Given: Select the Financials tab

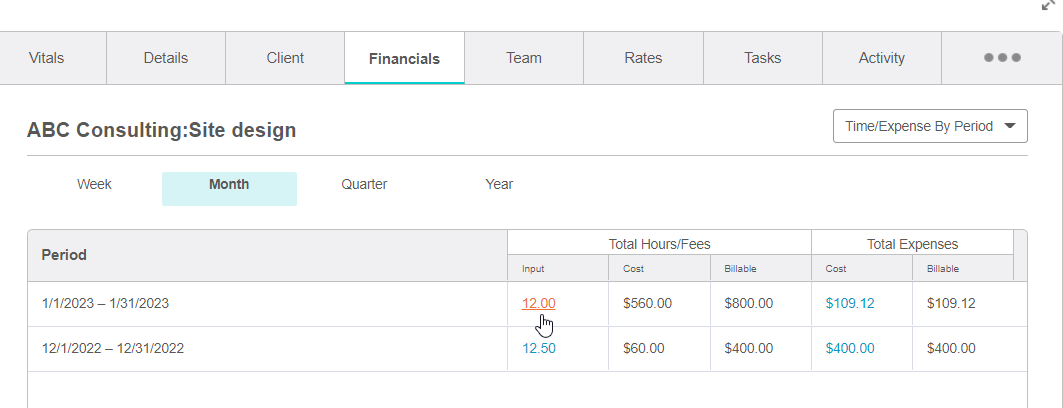Looking at the screenshot, I should click(x=404, y=58).
